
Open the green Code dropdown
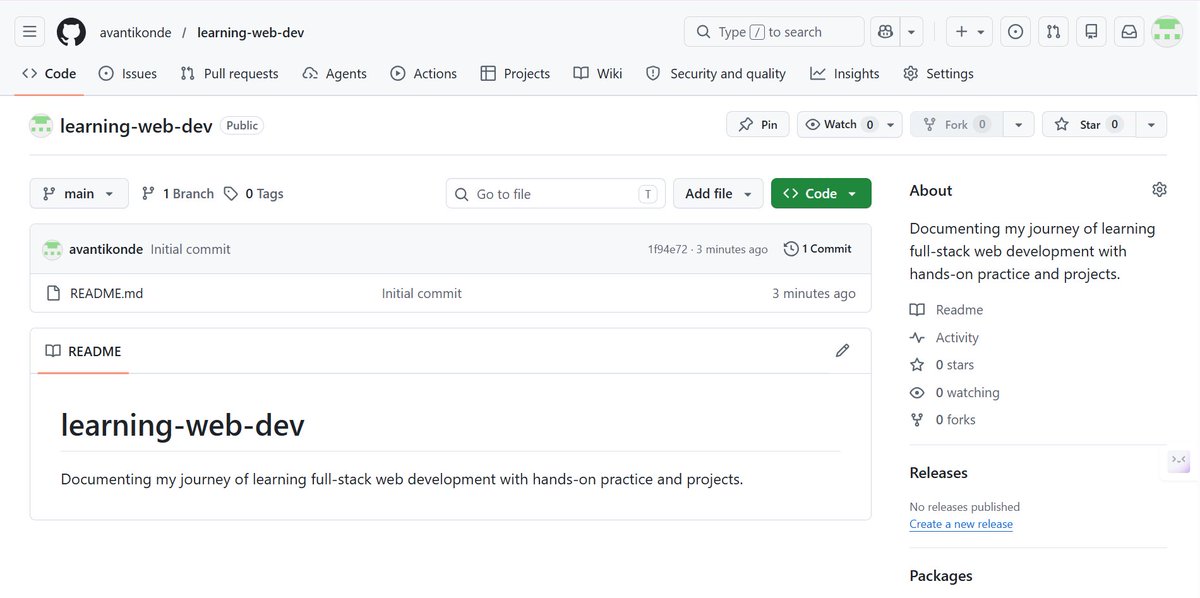[821, 193]
